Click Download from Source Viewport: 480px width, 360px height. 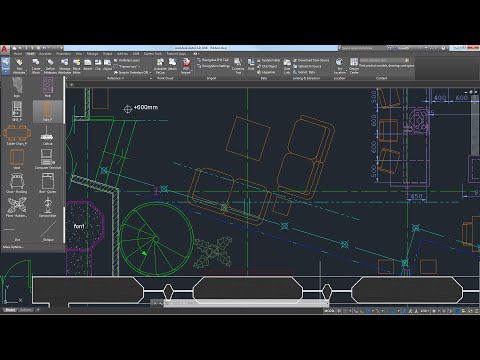pos(311,60)
